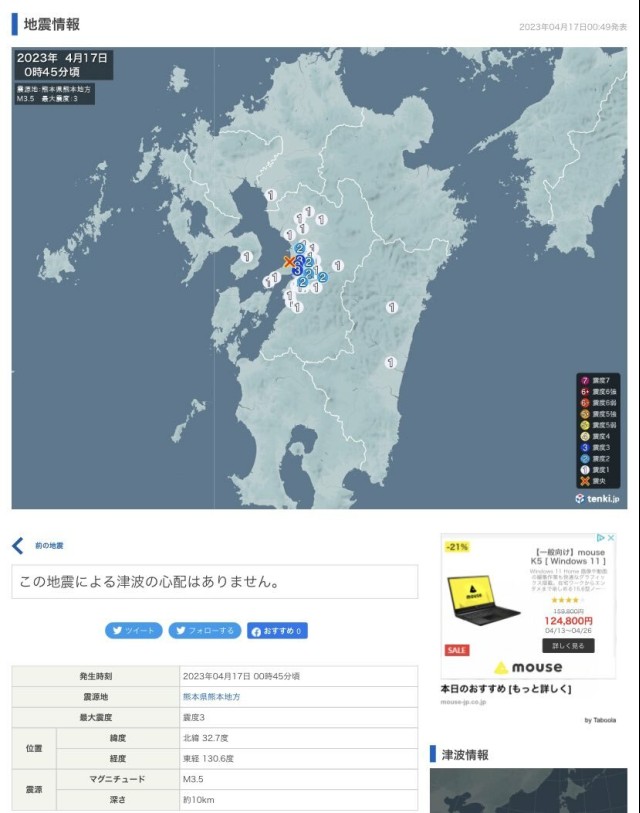Click the orange epicenter X marker on map

click(289, 262)
